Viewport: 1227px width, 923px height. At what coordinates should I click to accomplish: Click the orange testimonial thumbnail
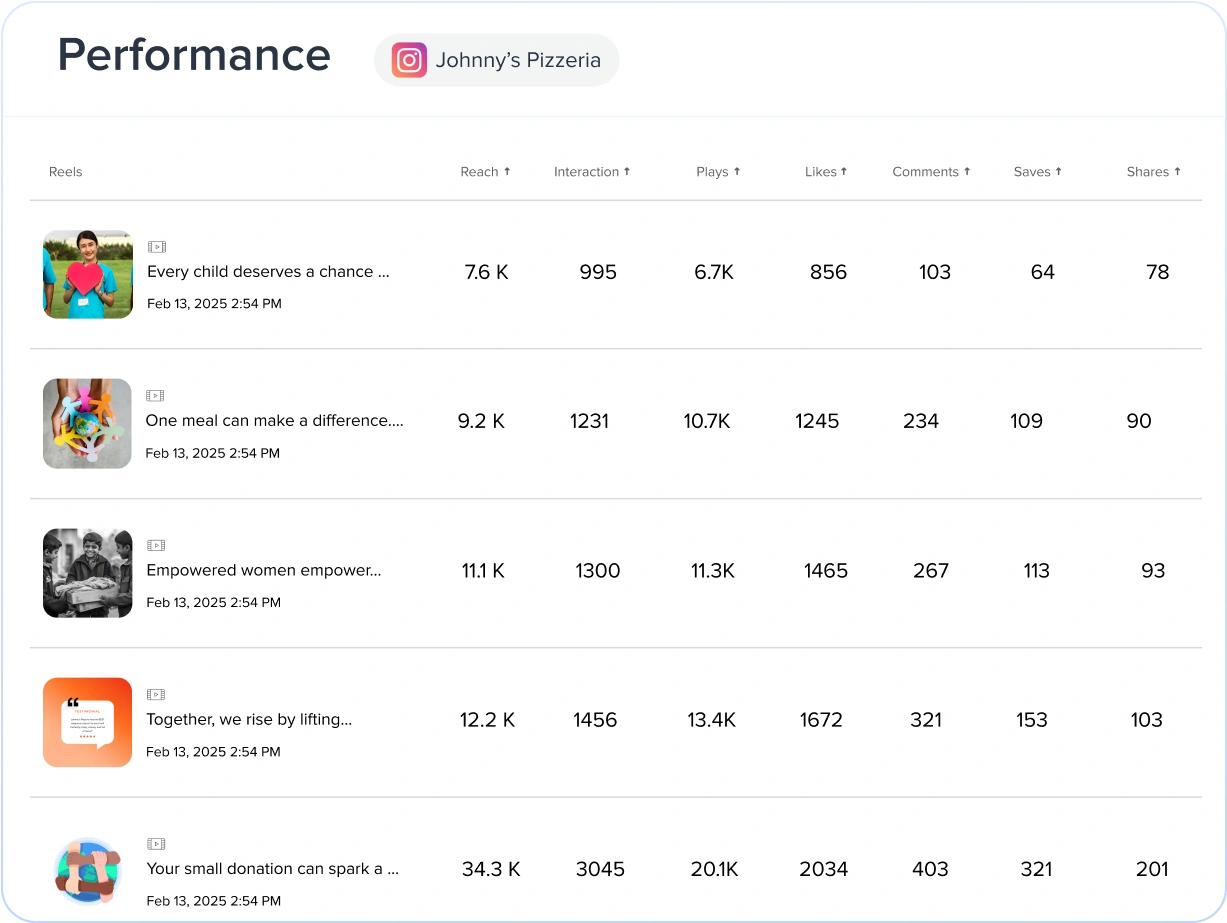(87, 722)
